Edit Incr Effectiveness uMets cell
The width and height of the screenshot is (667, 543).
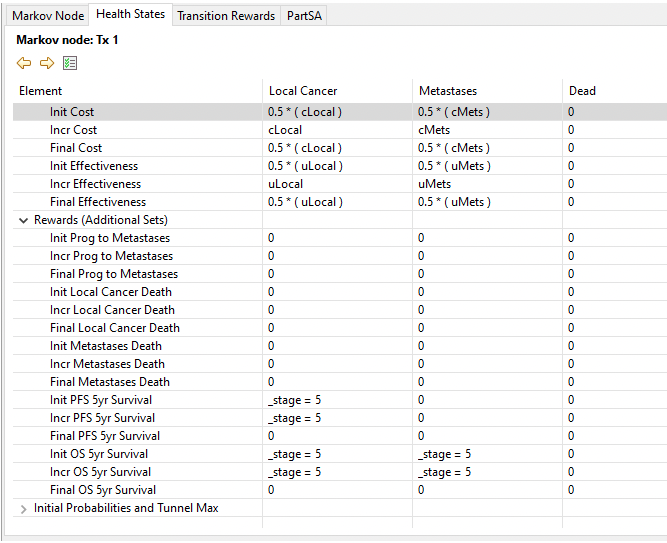click(487, 184)
